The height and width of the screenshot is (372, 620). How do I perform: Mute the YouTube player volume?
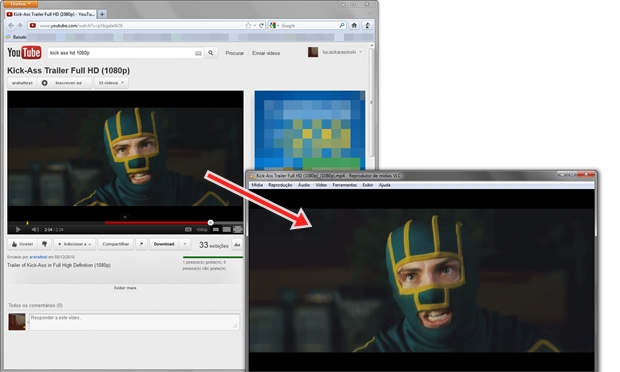pyautogui.click(x=35, y=229)
